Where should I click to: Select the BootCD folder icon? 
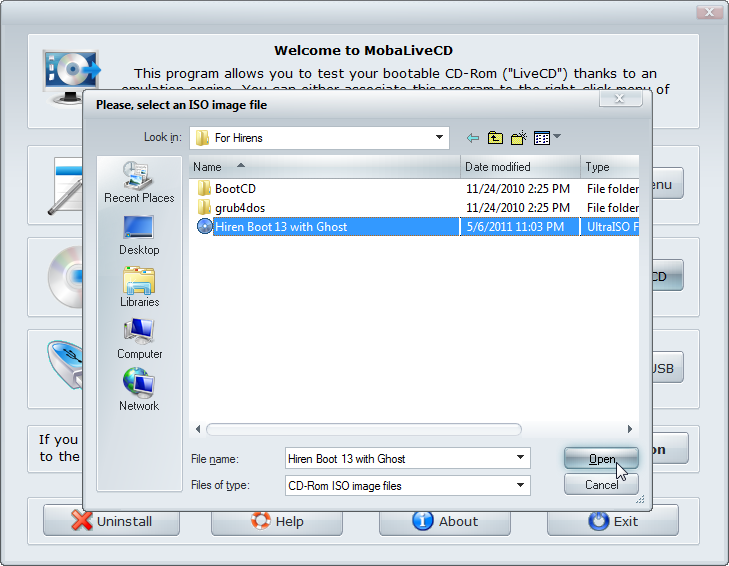point(204,188)
